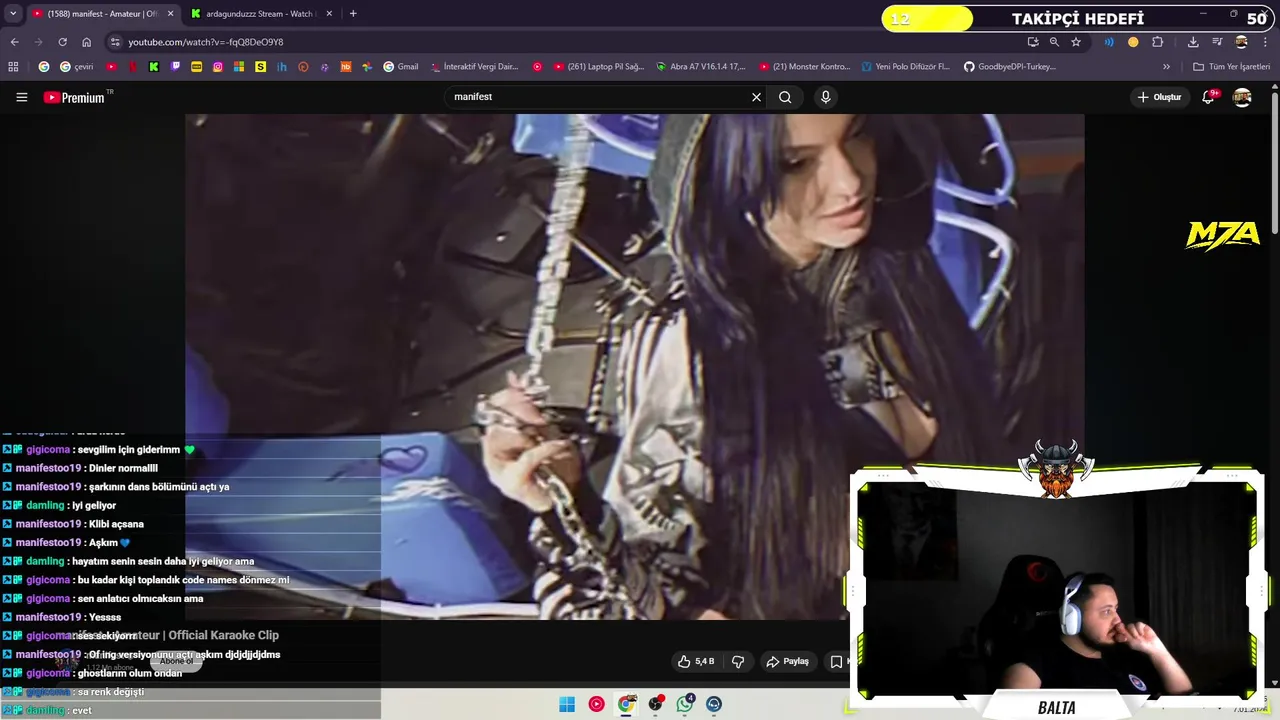Image resolution: width=1280 pixels, height=720 pixels.
Task: Bookmark this page with the star
Action: (1076, 42)
